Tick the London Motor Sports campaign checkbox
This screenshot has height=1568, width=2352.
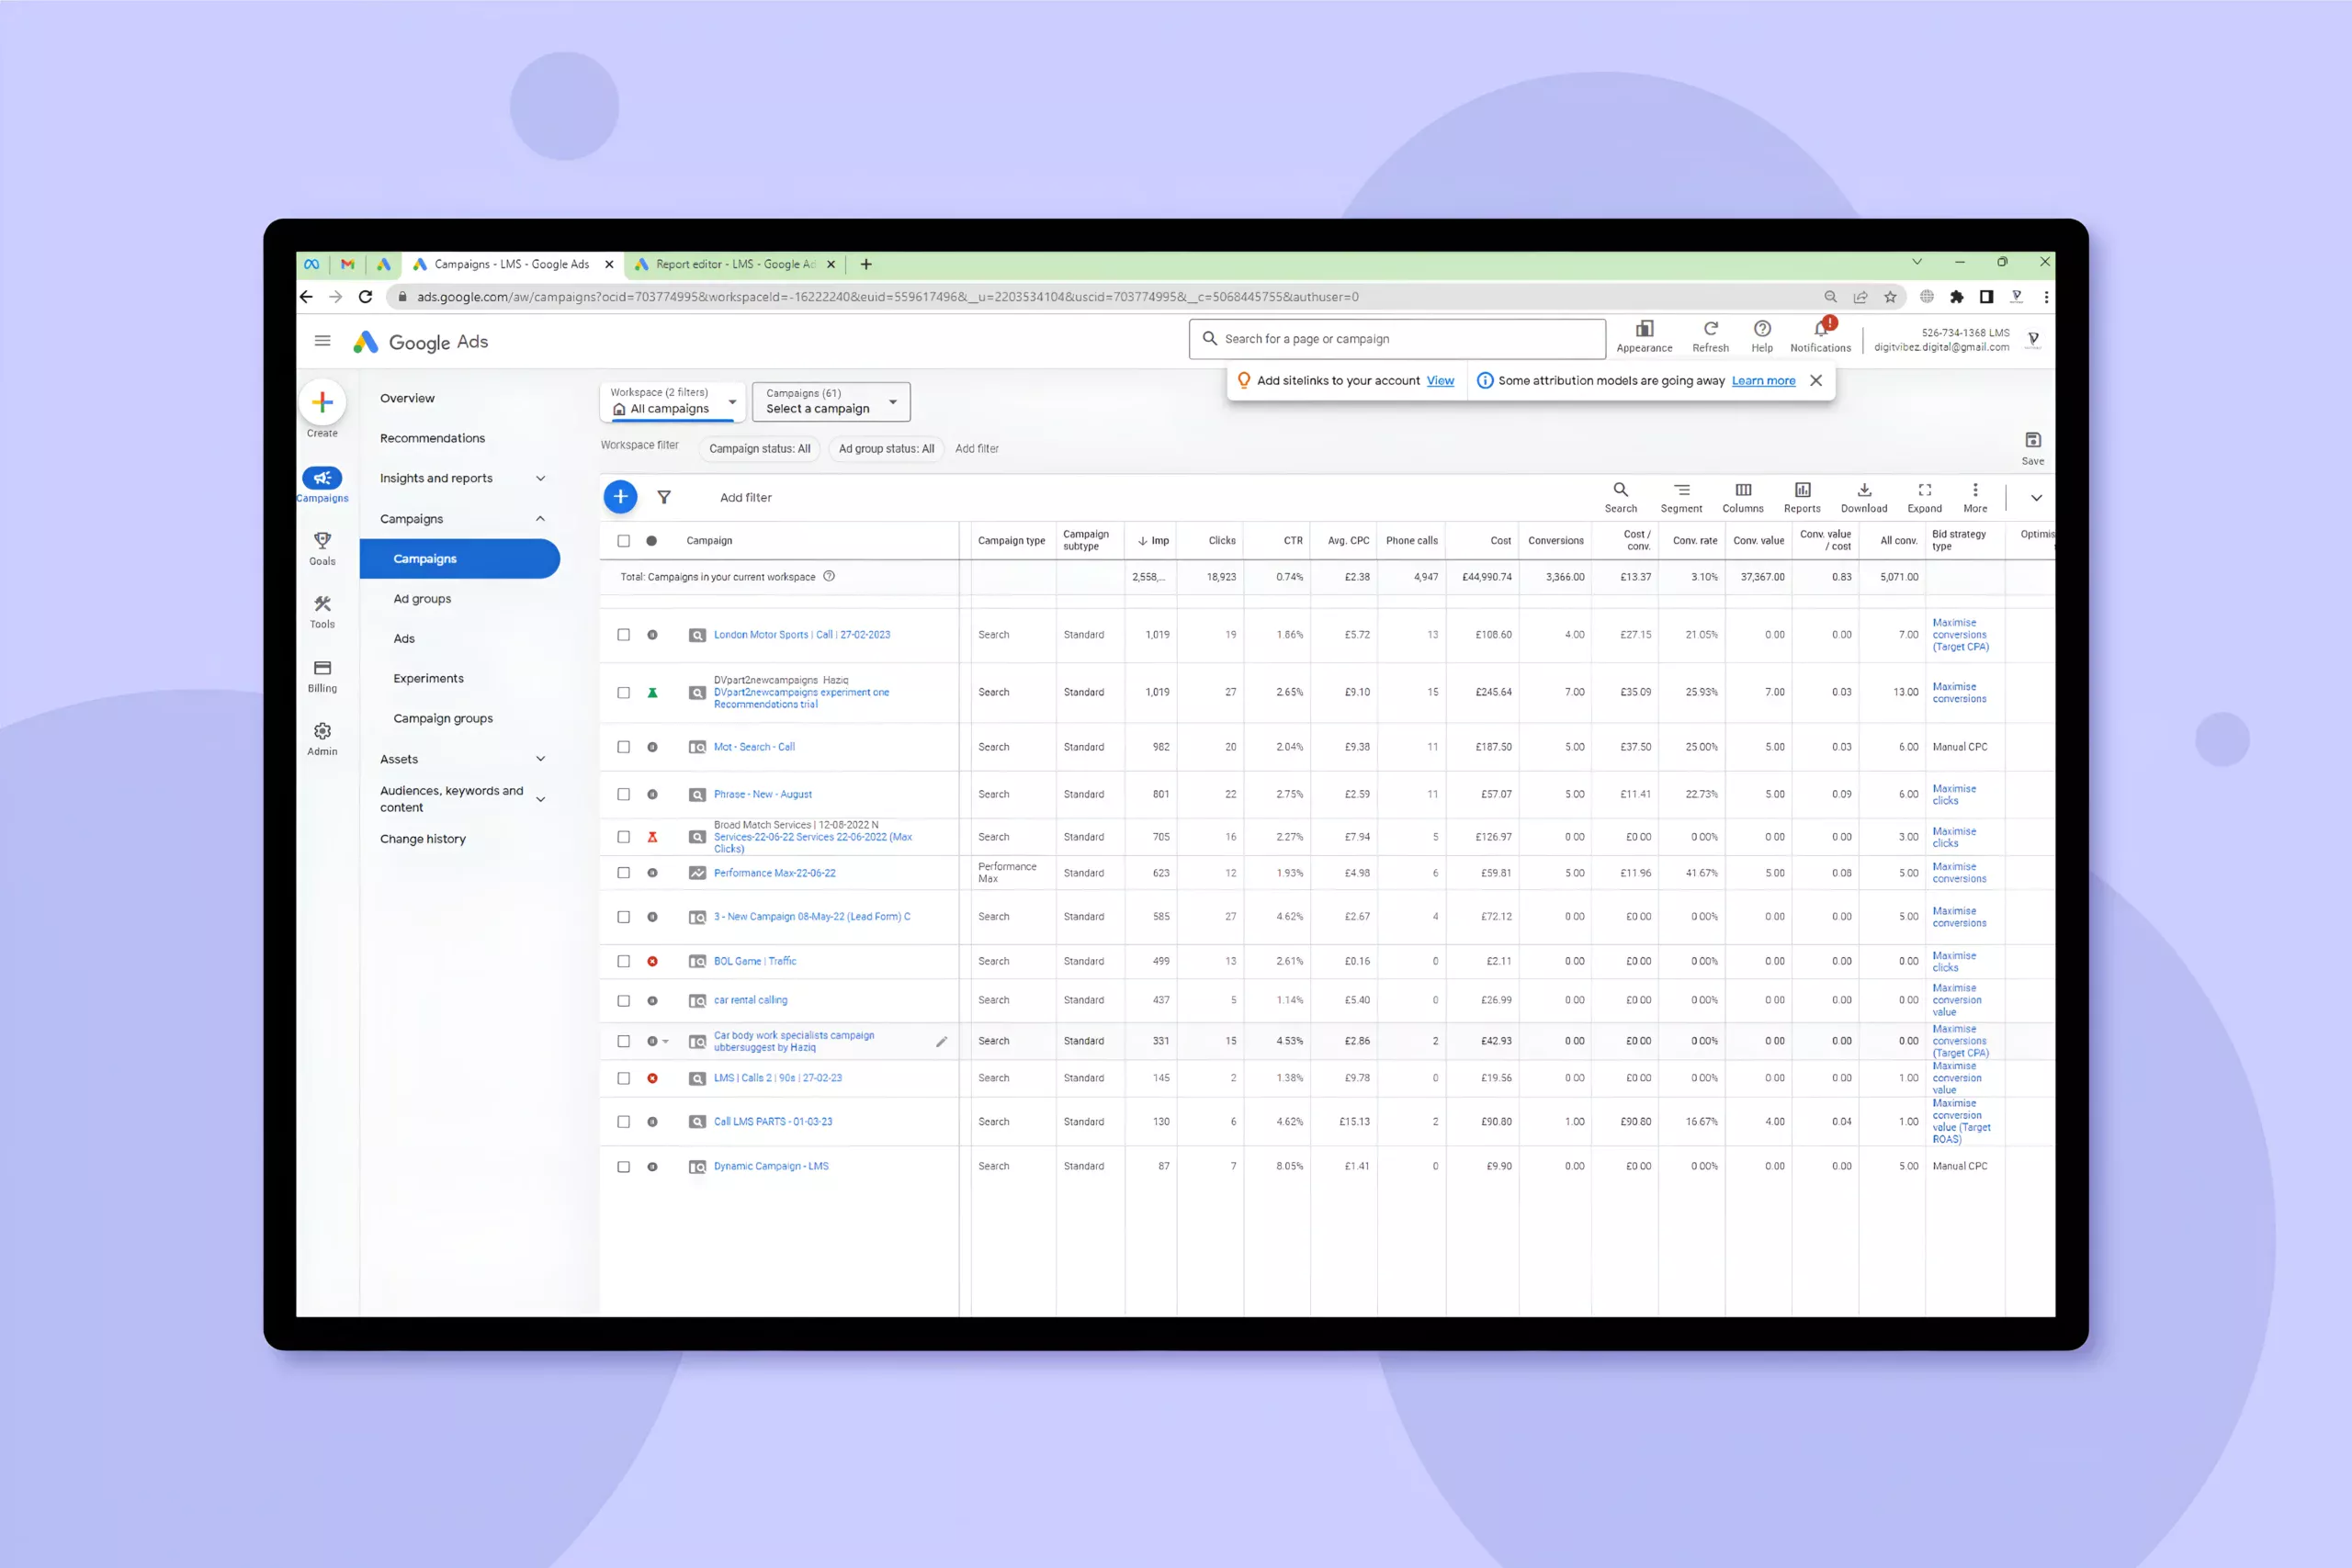(624, 635)
